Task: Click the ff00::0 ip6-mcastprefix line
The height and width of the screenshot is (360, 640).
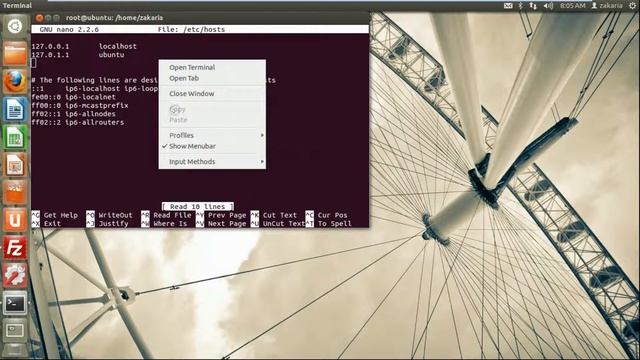Action: [80, 105]
